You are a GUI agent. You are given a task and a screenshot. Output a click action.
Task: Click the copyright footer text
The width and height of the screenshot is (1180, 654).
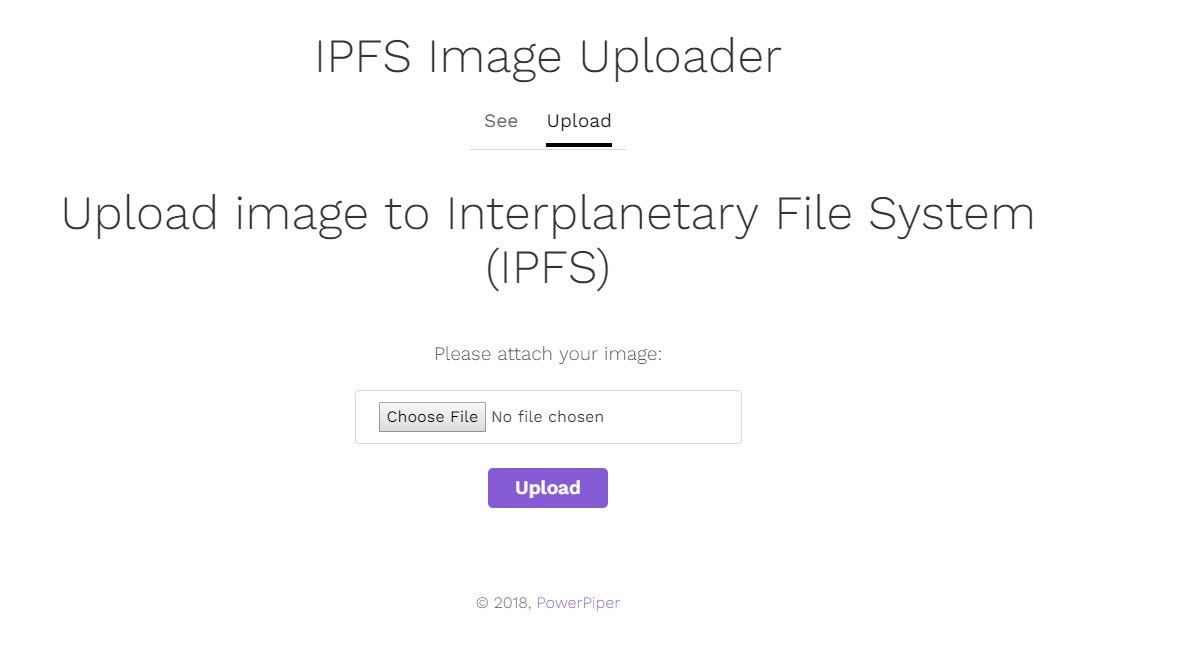coord(504,602)
